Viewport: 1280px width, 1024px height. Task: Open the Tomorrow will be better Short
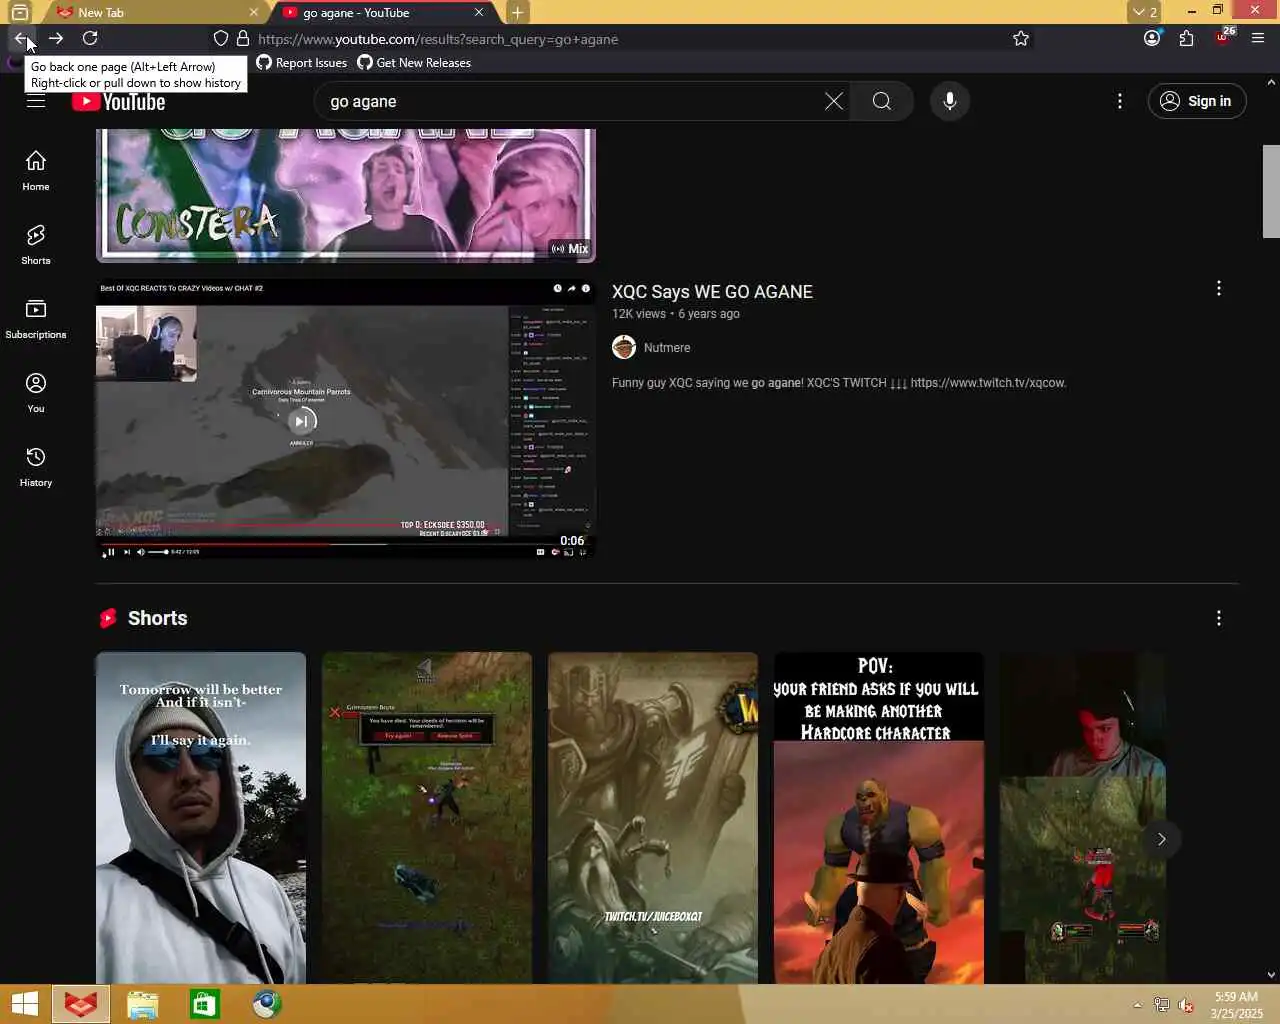(201, 818)
